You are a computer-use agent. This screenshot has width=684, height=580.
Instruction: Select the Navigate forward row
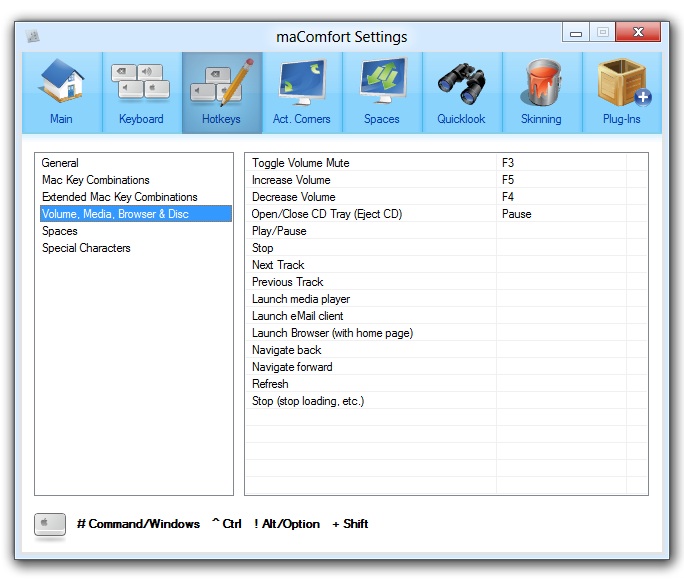446,367
